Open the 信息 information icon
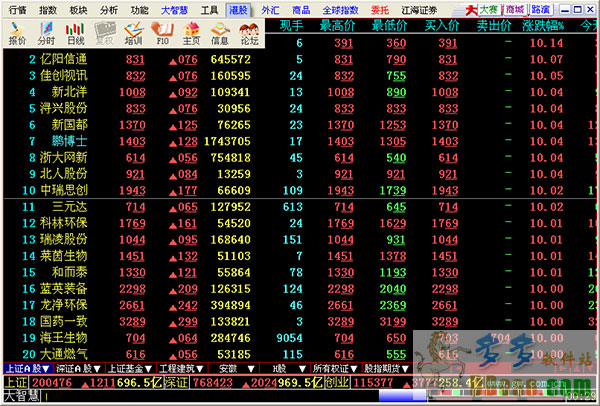 tap(220, 34)
